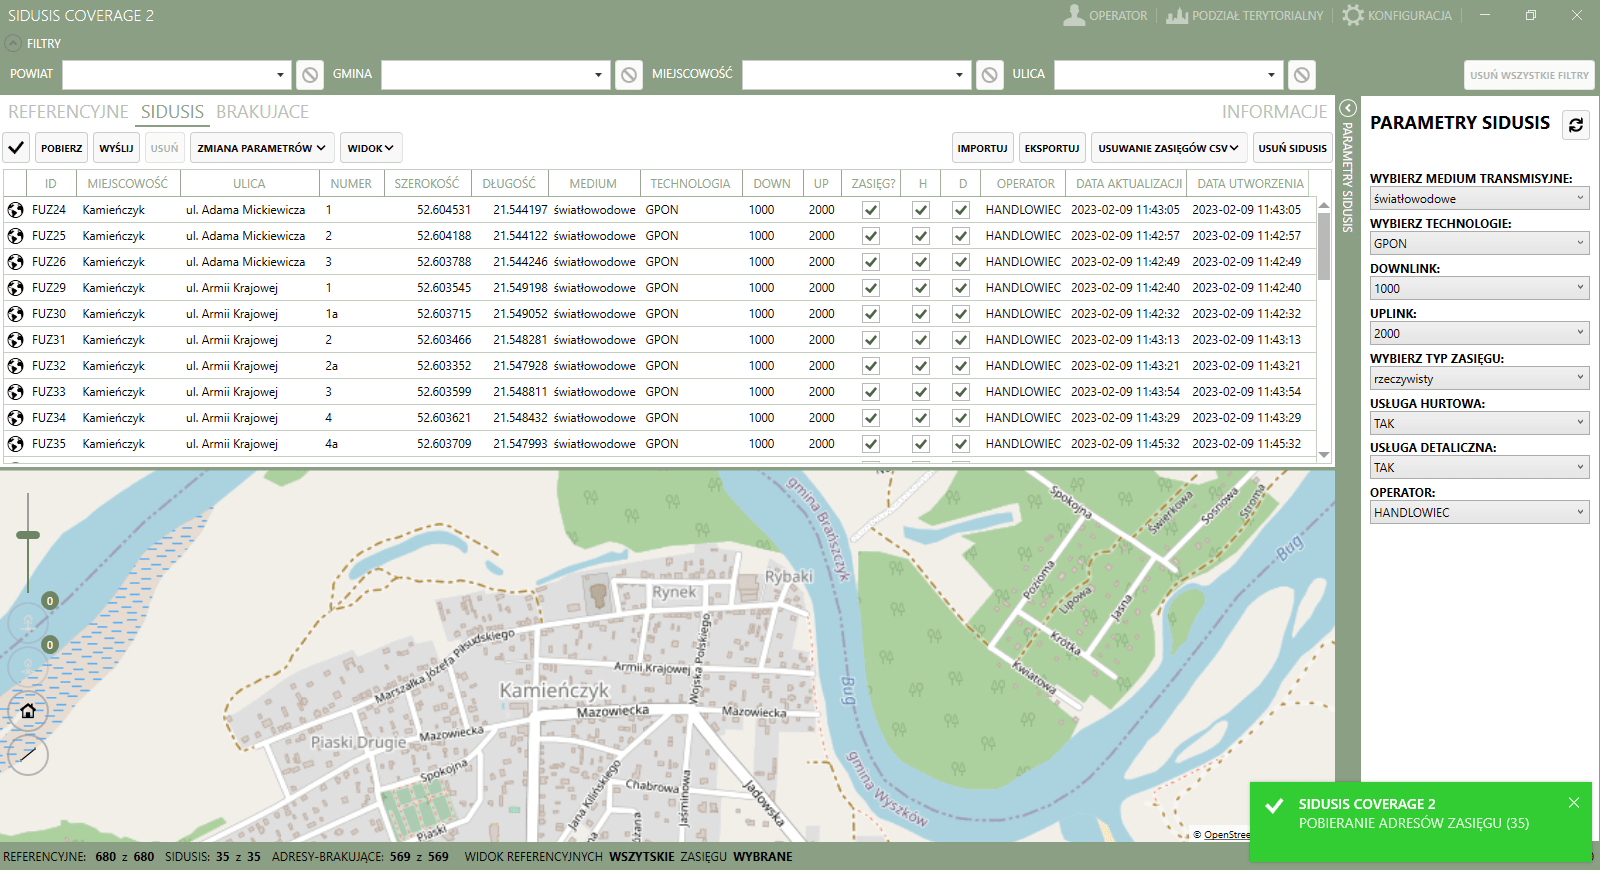Image resolution: width=1600 pixels, height=870 pixels.
Task: Switch to the REFERENCYJNE tab
Action: (x=68, y=112)
